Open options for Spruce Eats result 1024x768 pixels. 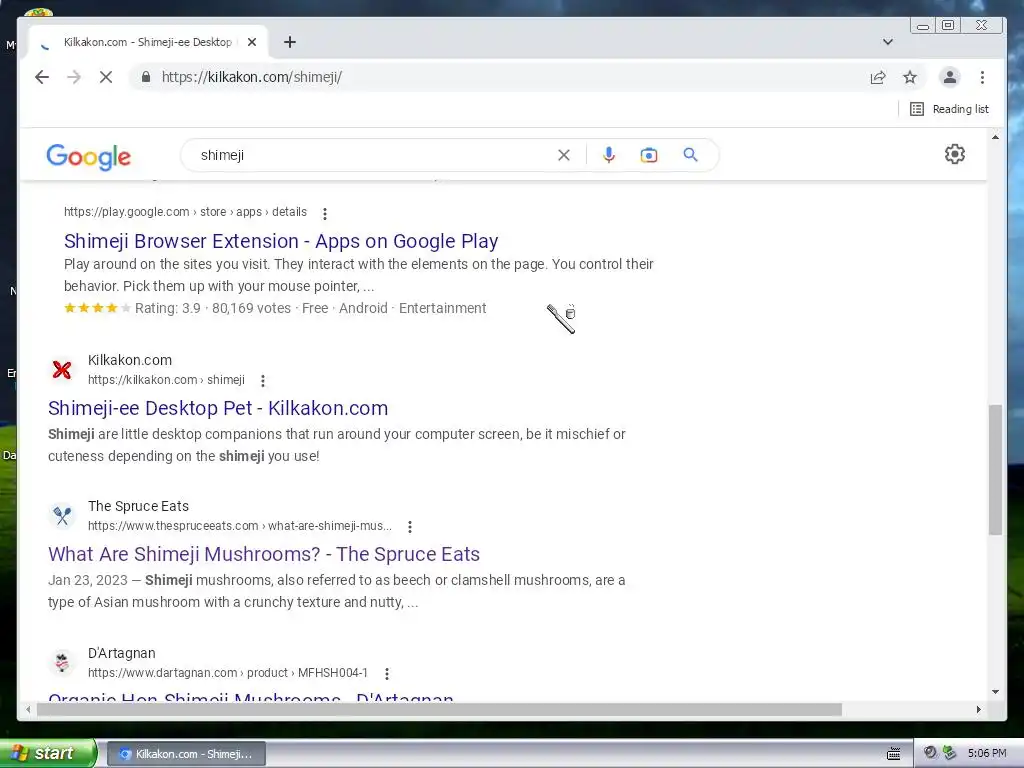pos(409,526)
